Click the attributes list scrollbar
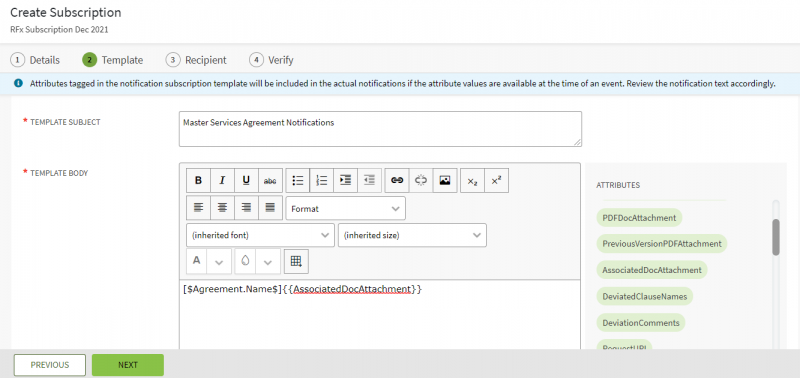This screenshot has width=800, height=378. click(776, 237)
